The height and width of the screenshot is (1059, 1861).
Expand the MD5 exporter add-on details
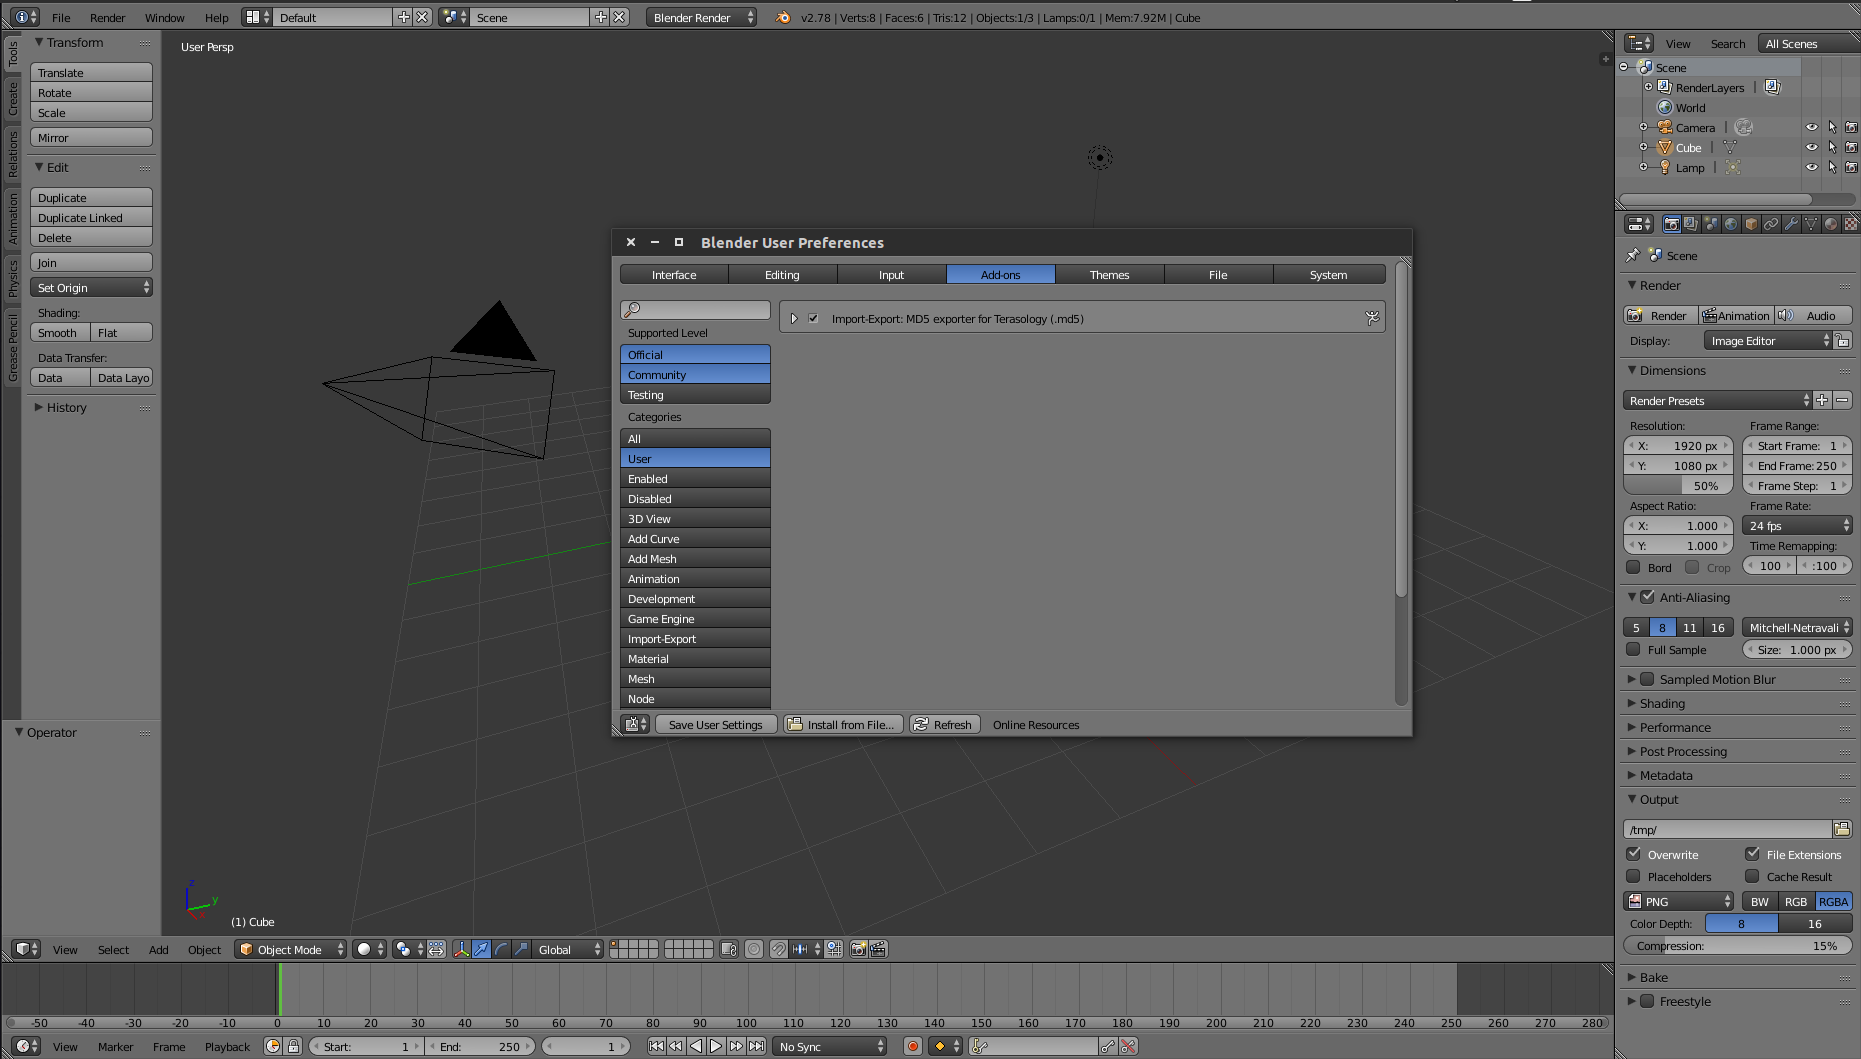coord(793,319)
